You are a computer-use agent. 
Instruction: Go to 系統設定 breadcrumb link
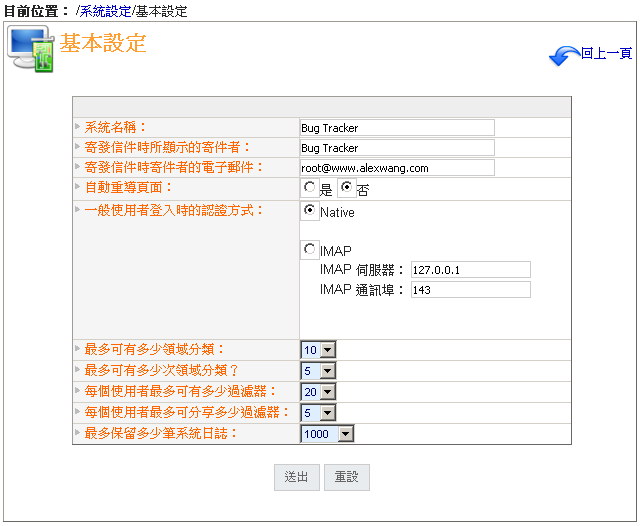pyautogui.click(x=106, y=11)
